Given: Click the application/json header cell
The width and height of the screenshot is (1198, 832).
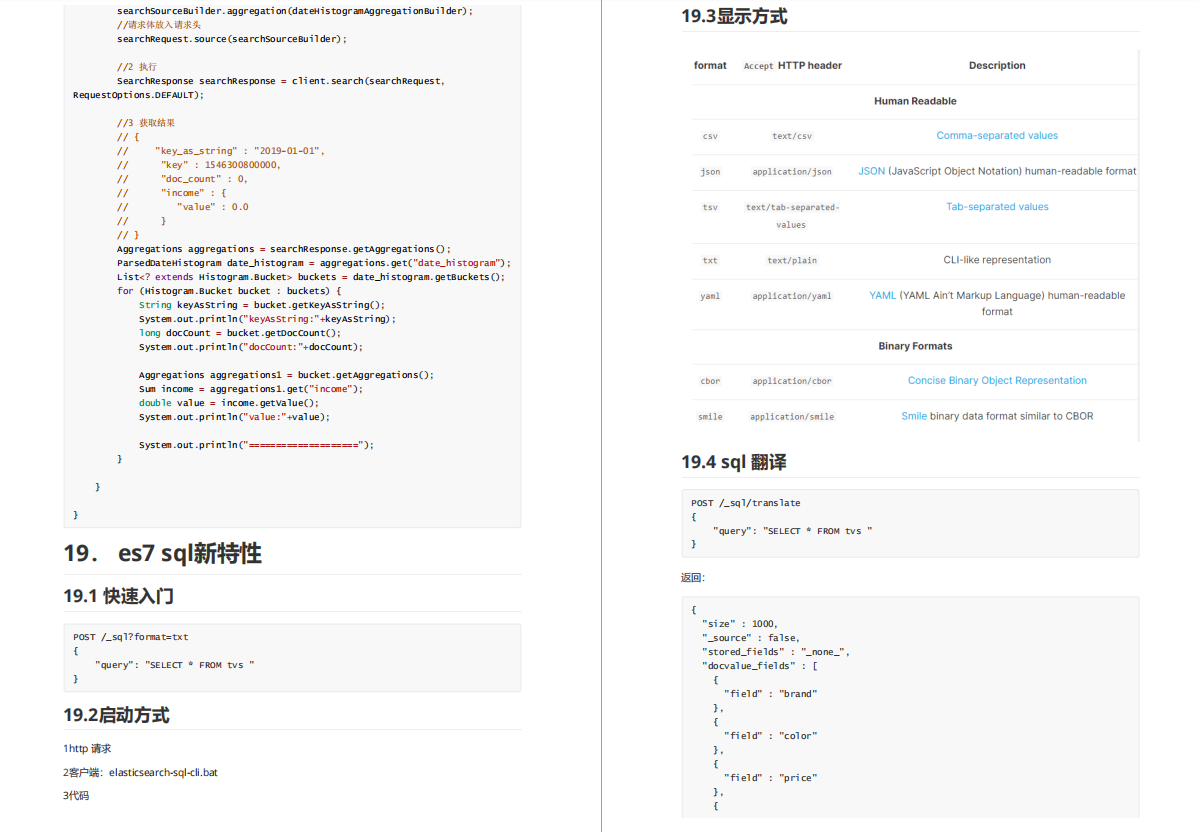Looking at the screenshot, I should [x=792, y=172].
